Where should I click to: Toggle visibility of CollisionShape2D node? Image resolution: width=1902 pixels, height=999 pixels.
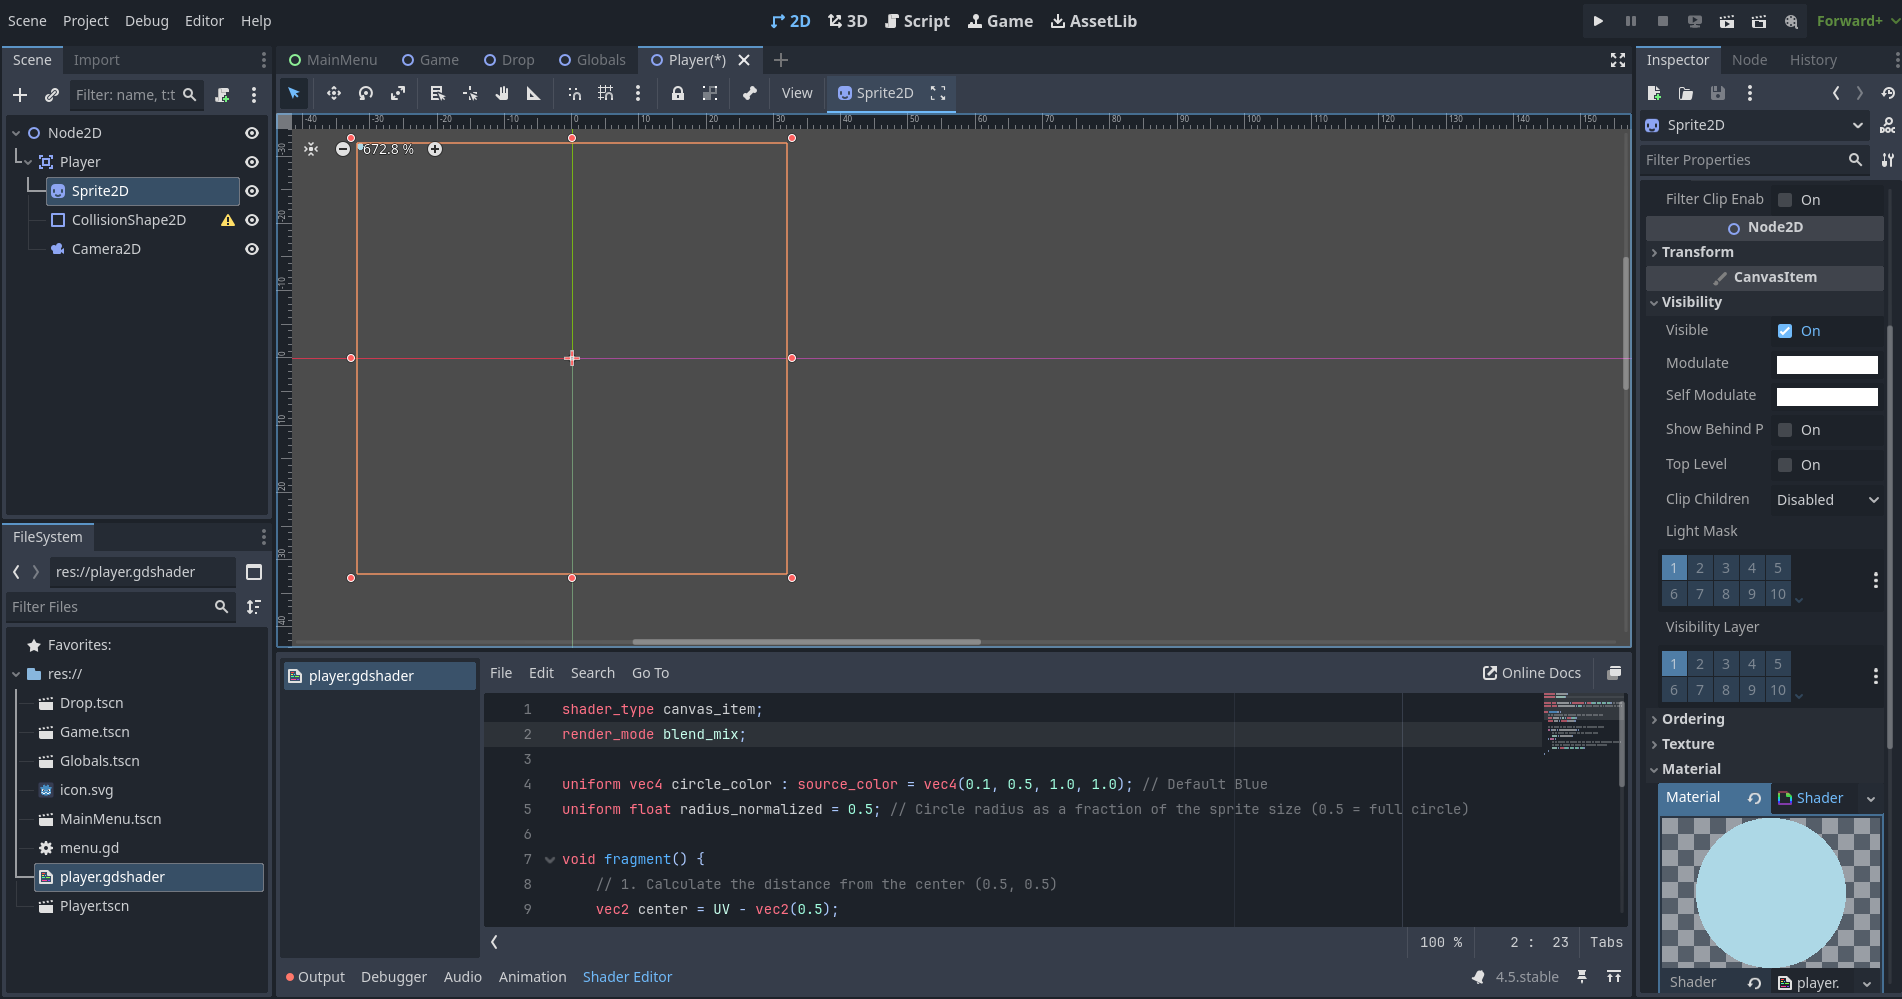tap(252, 220)
